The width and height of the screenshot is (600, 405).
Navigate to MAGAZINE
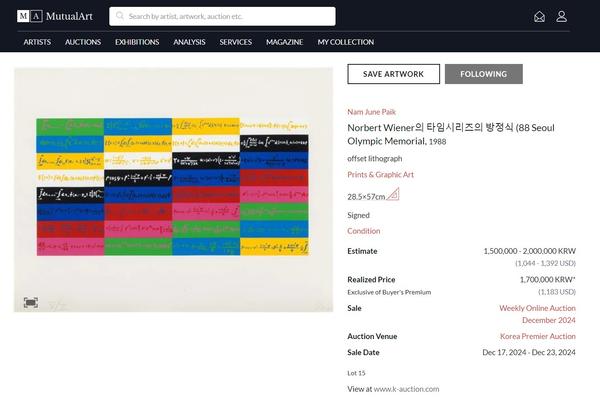click(x=284, y=42)
